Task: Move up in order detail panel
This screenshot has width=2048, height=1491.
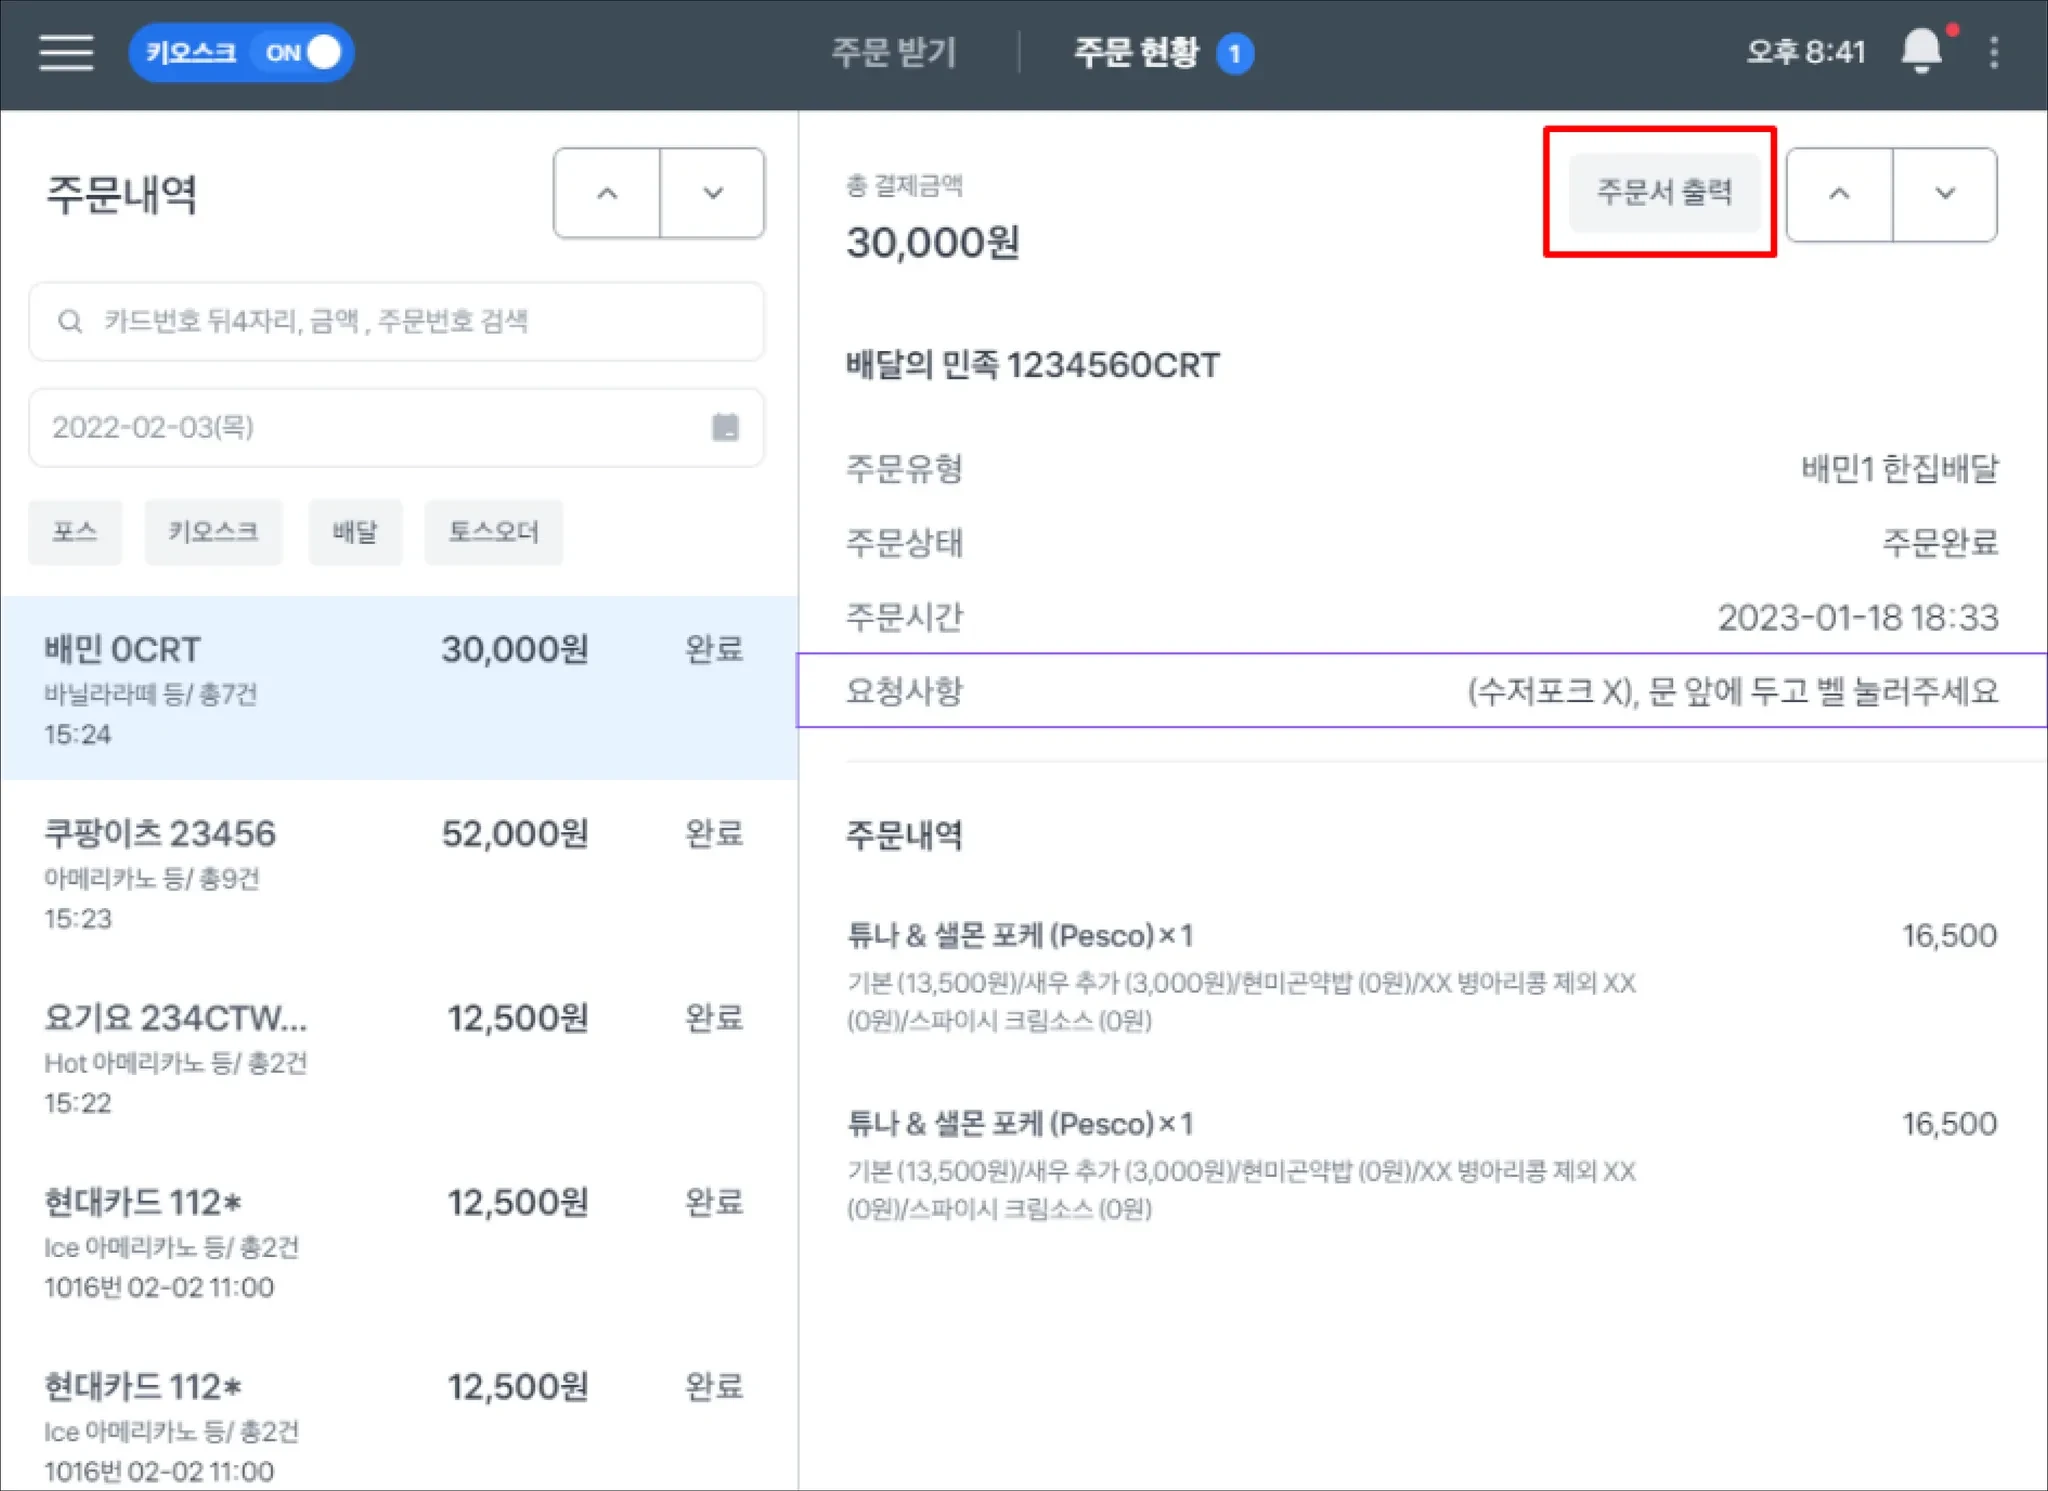Action: [1839, 194]
